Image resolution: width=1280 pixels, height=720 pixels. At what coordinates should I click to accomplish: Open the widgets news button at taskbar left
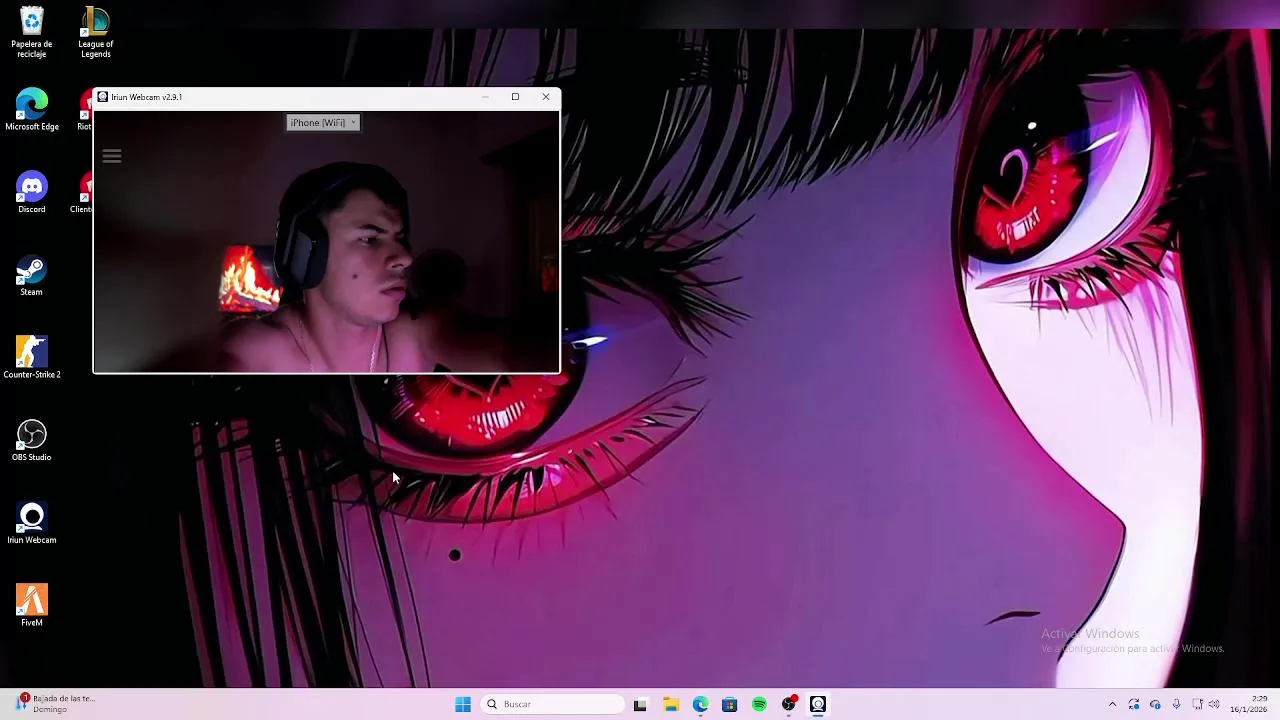coord(55,704)
